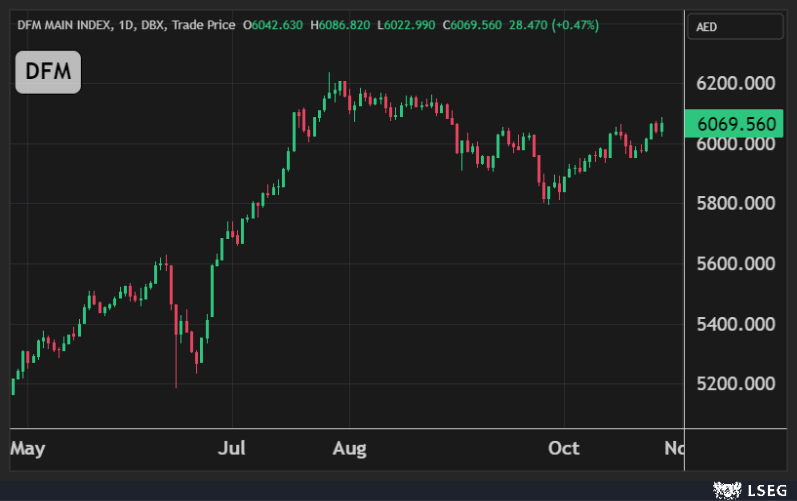Click the DFM symbol badge
This screenshot has width=797, height=501.
click(x=47, y=73)
